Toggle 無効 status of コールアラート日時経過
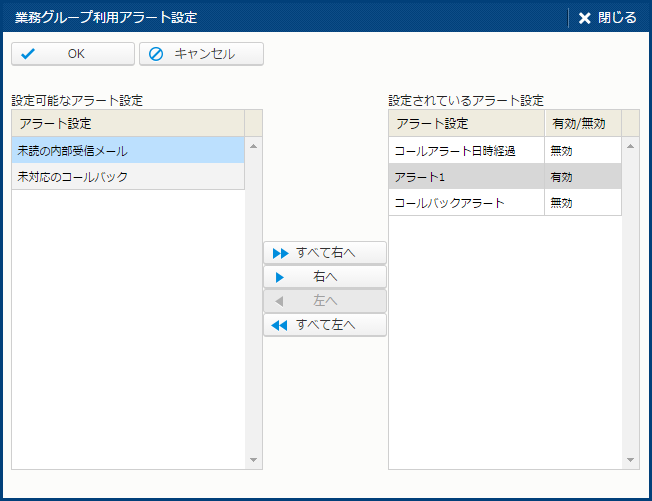652x501 pixels. tap(582, 151)
